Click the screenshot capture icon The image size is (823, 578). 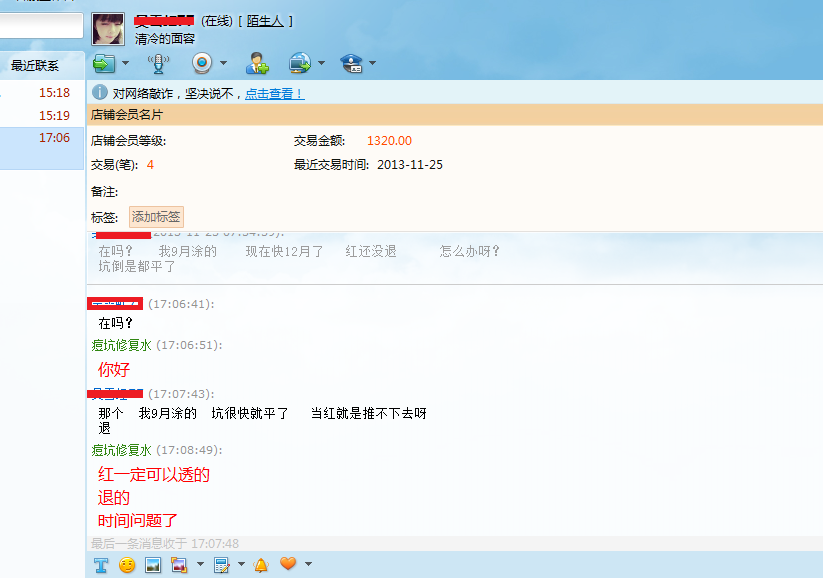pyautogui.click(x=180, y=565)
